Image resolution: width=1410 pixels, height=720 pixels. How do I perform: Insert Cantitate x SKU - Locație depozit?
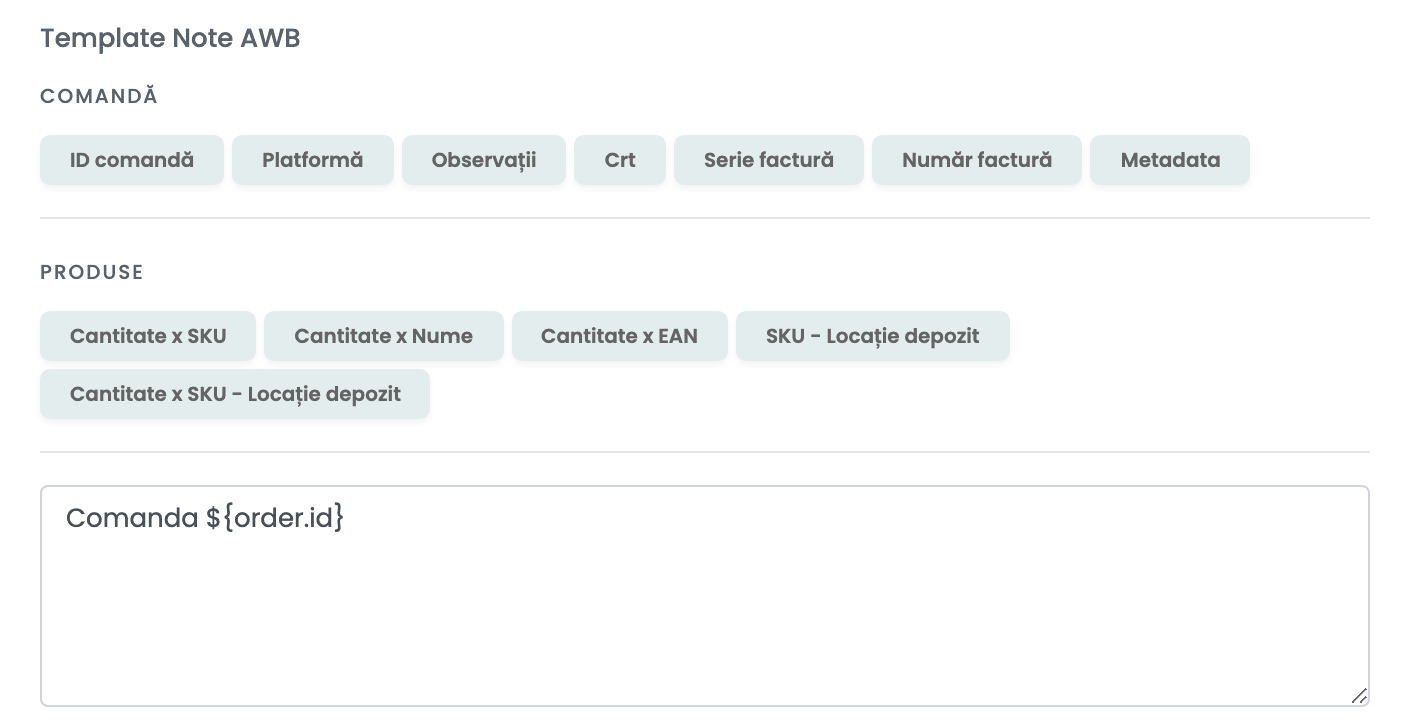235,394
